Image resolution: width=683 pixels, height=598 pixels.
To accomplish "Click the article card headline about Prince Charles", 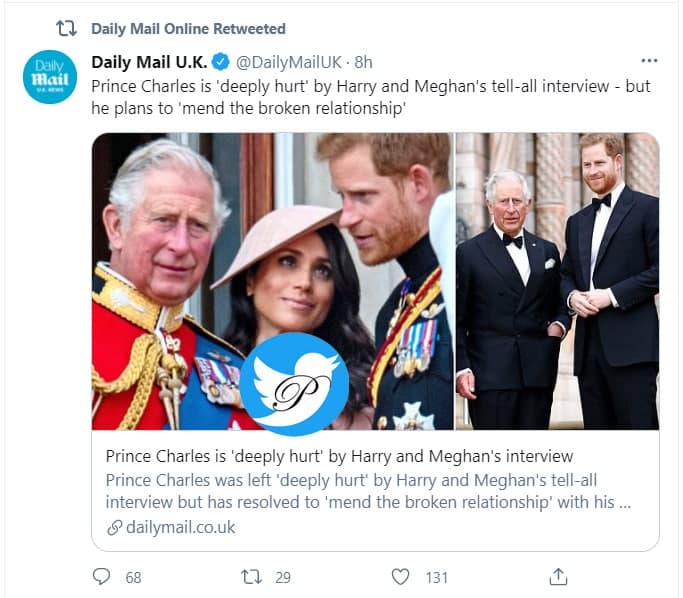I will click(339, 457).
